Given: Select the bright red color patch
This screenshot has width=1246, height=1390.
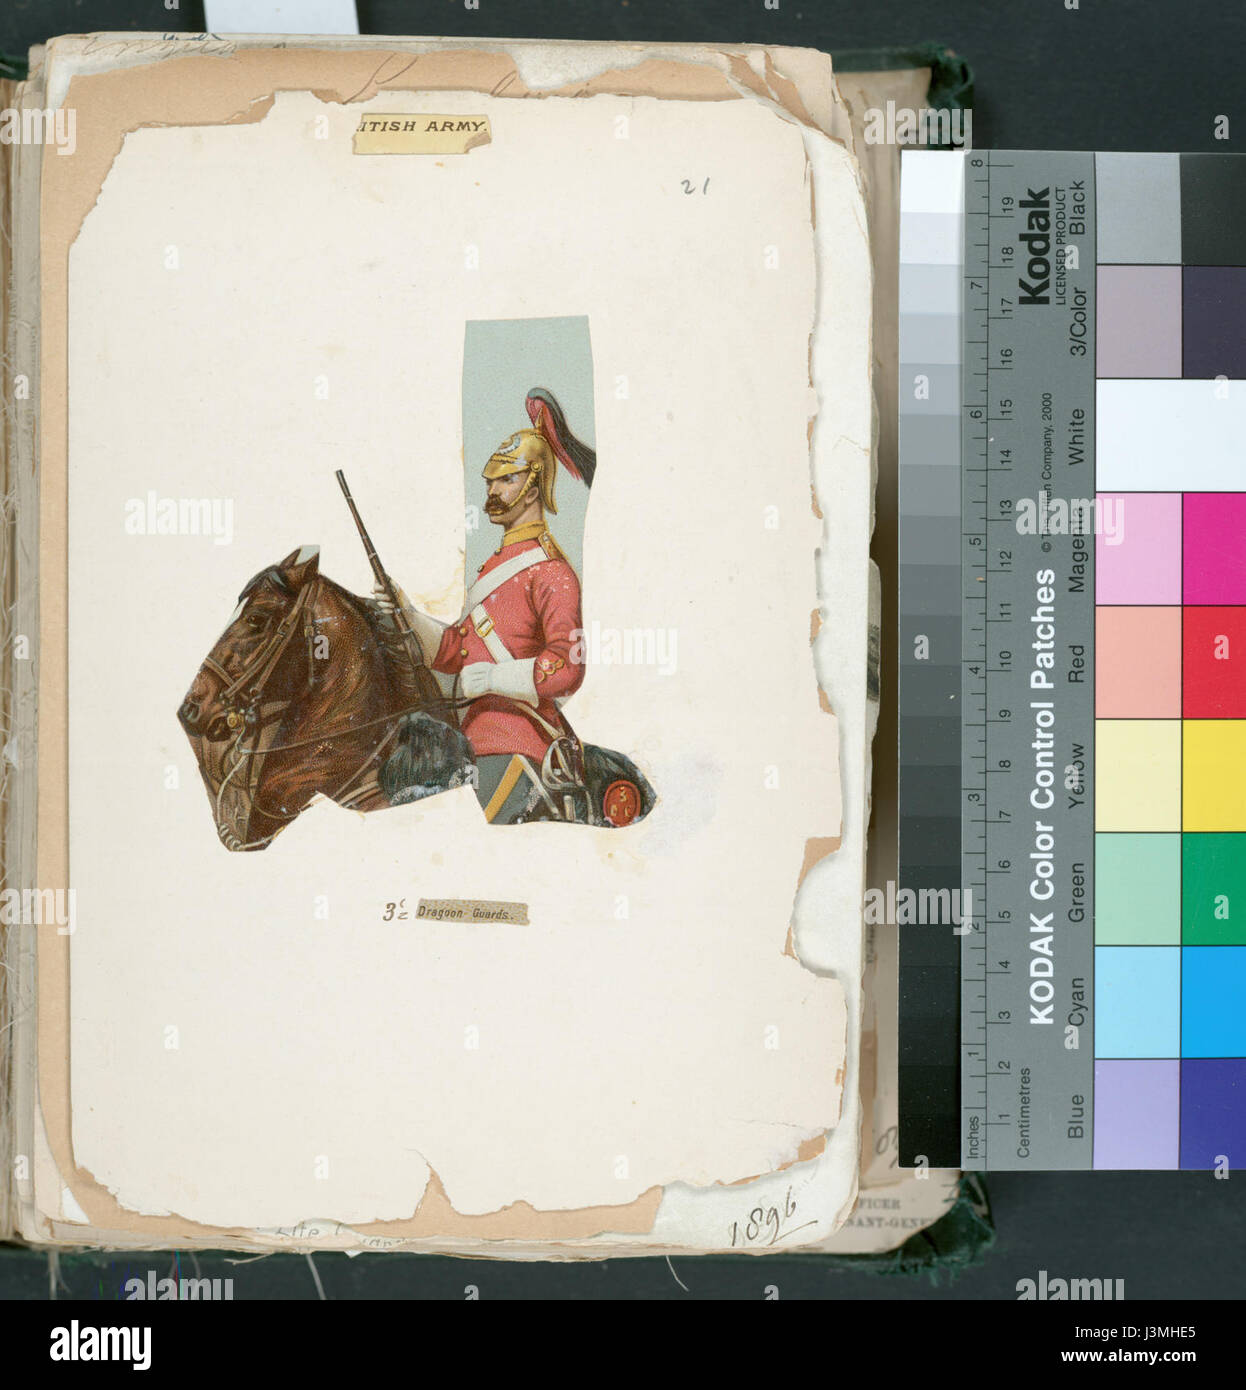Looking at the screenshot, I should [x=1214, y=661].
